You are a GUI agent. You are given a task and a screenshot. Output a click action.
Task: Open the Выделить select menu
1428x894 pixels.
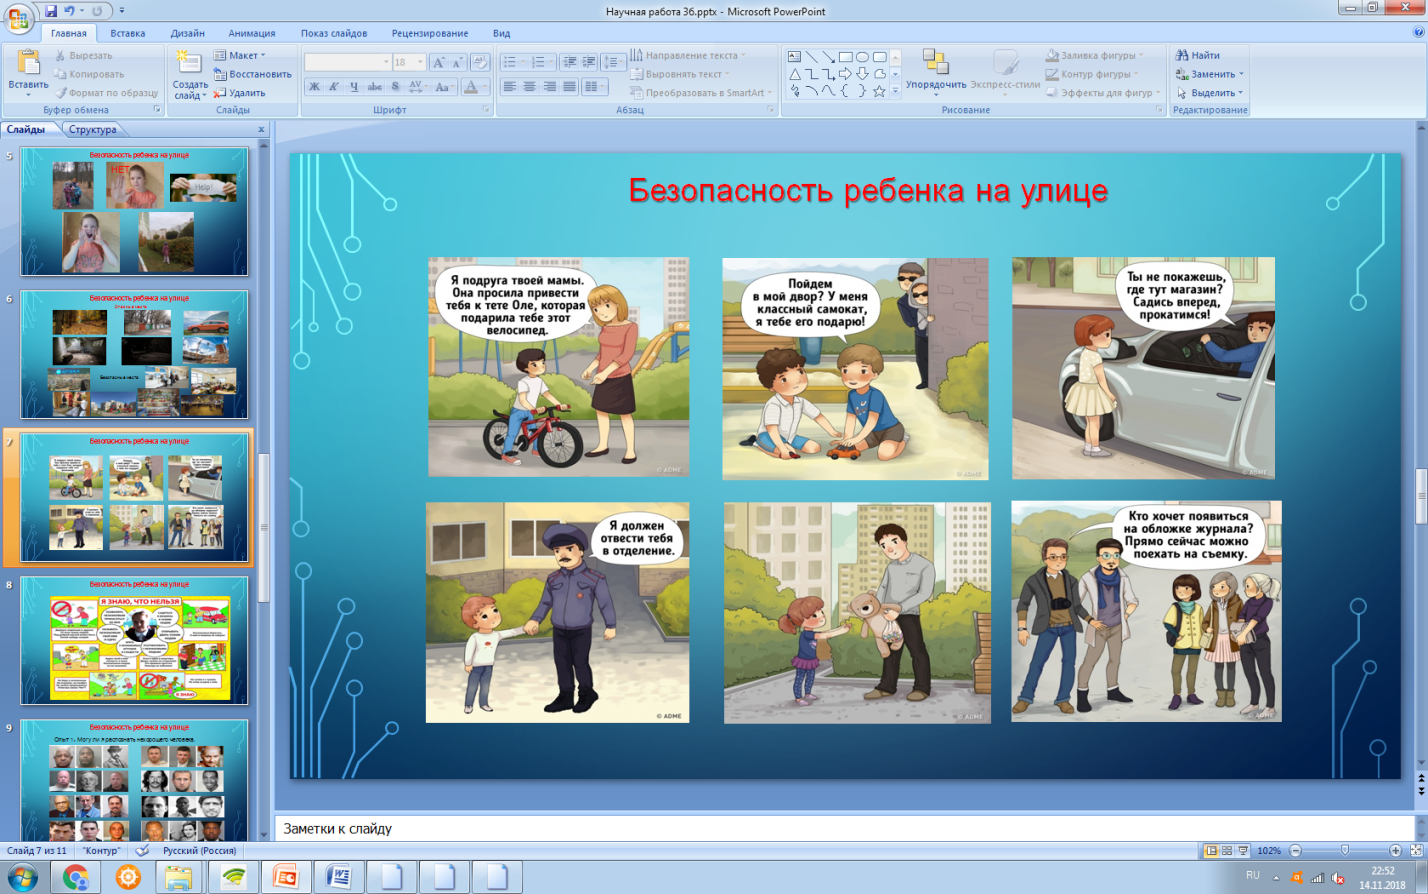pos(1210,93)
